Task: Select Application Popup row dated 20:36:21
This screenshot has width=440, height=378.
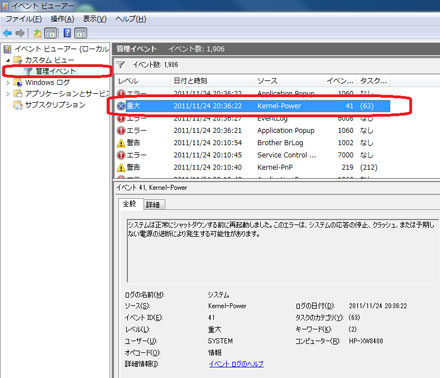Action: [x=253, y=131]
